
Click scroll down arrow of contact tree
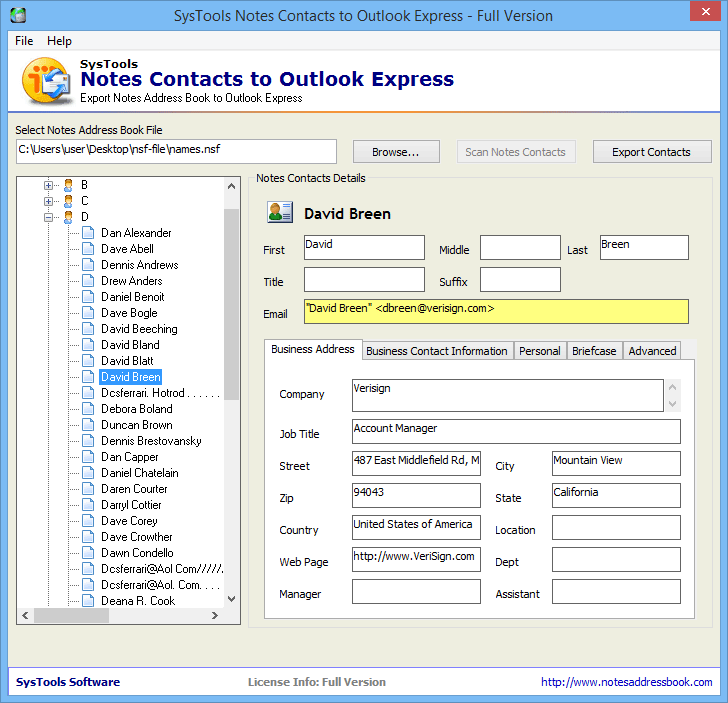(x=232, y=599)
